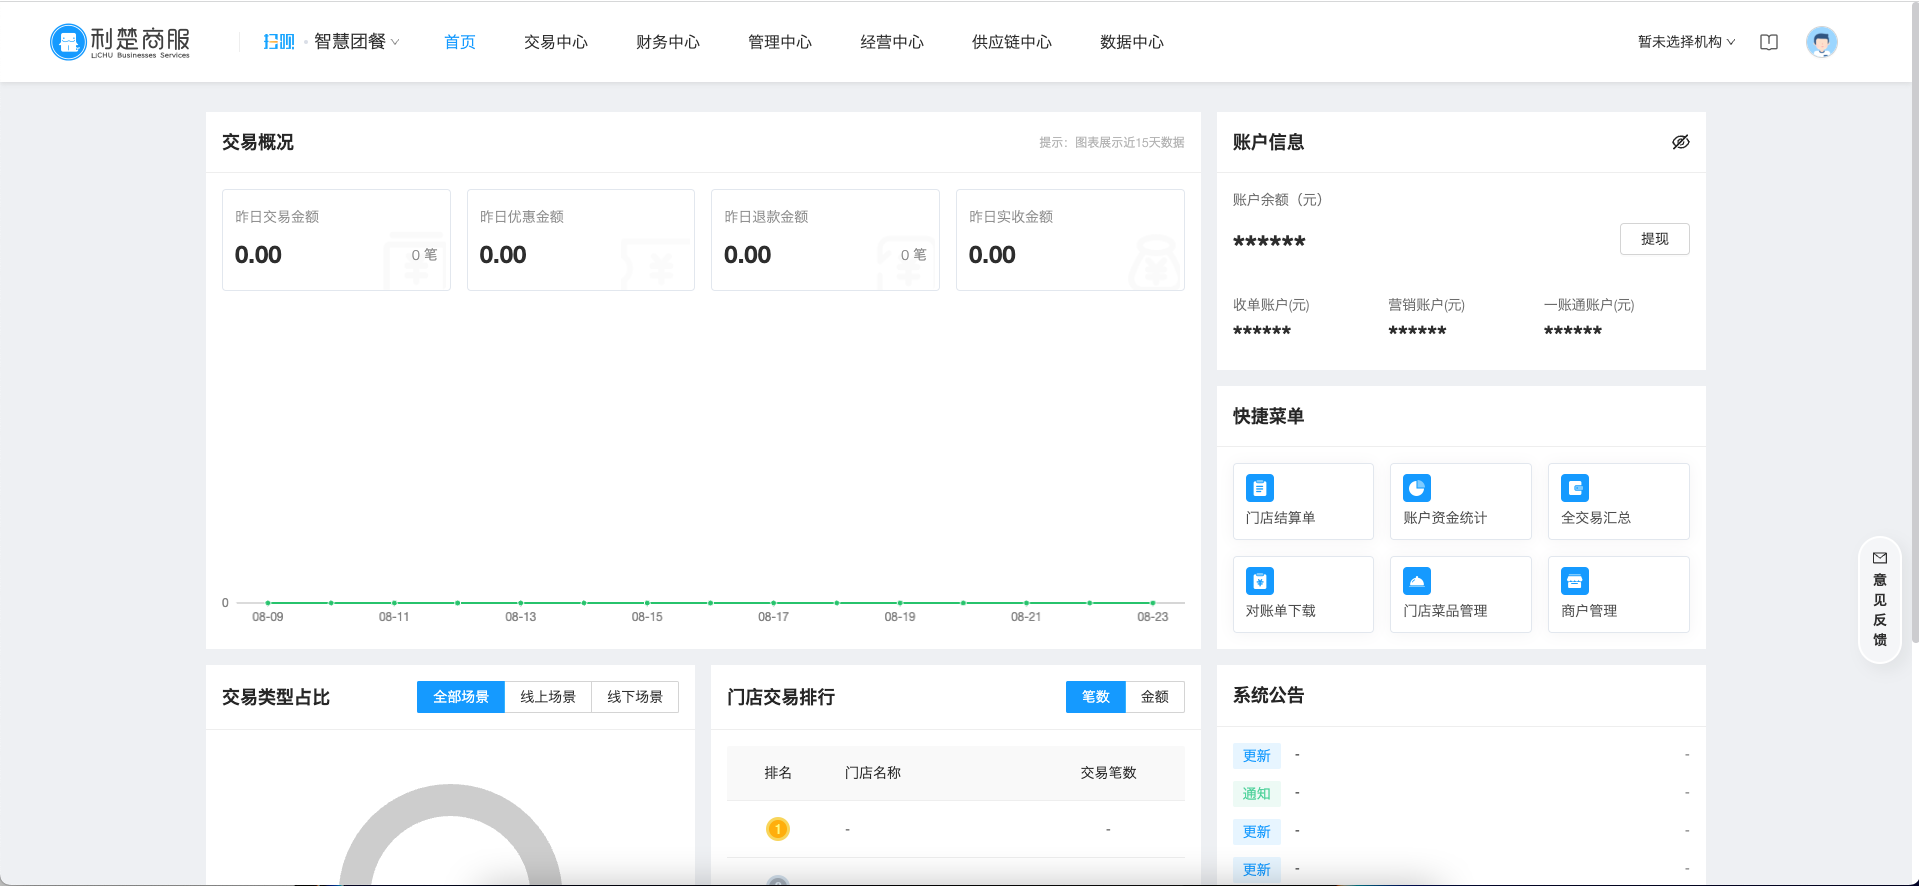Click 一账通账户(元) label
1919x886 pixels.
pos(1589,305)
